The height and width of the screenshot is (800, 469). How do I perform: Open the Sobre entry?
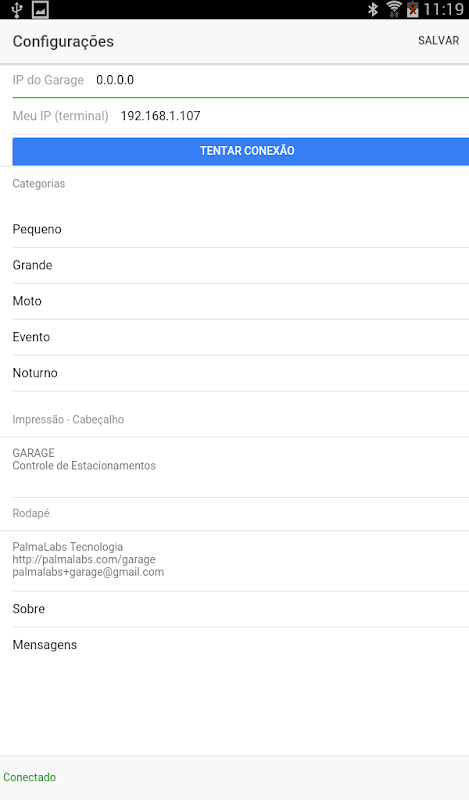point(241,609)
